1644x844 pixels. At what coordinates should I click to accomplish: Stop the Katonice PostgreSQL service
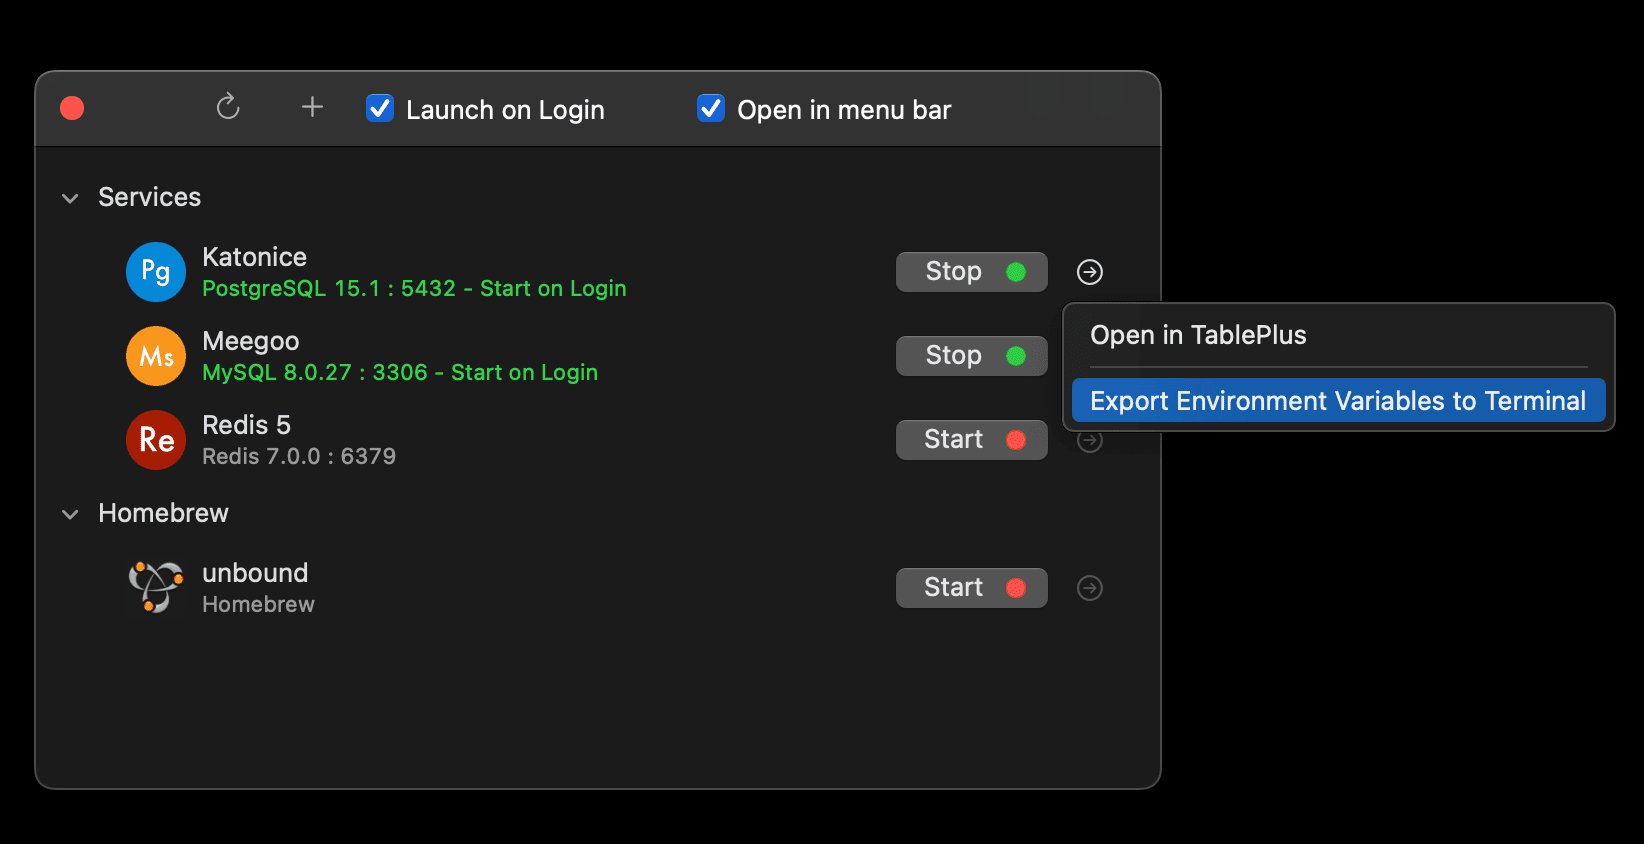[x=972, y=272]
